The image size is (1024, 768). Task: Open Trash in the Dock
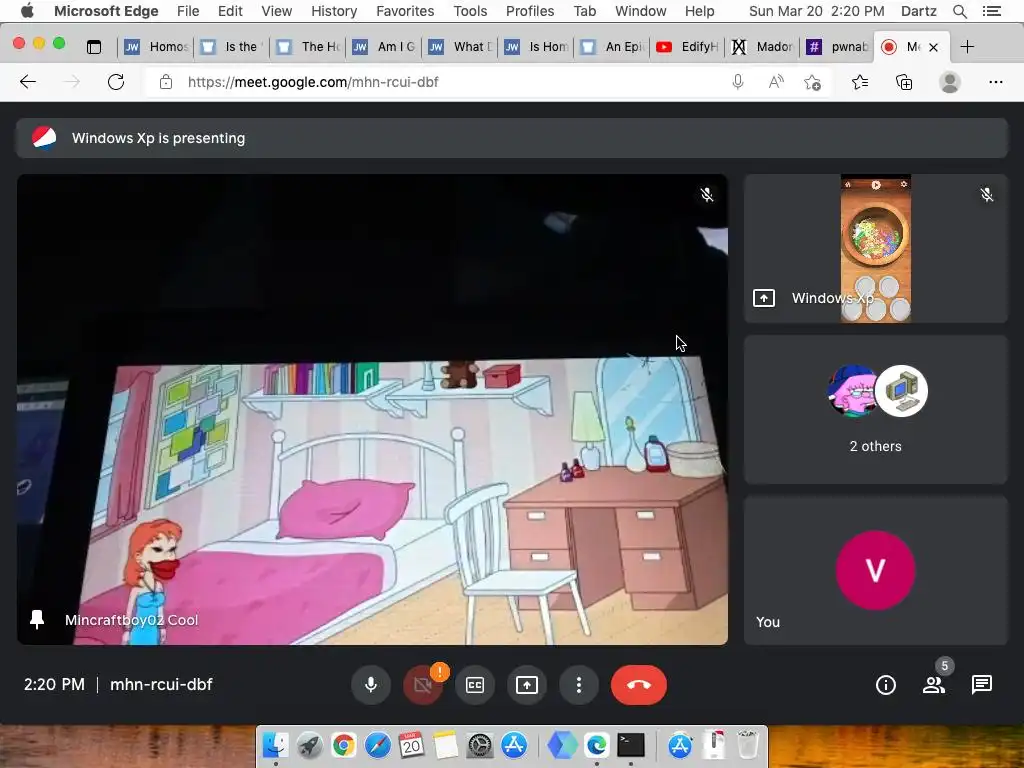[748, 744]
